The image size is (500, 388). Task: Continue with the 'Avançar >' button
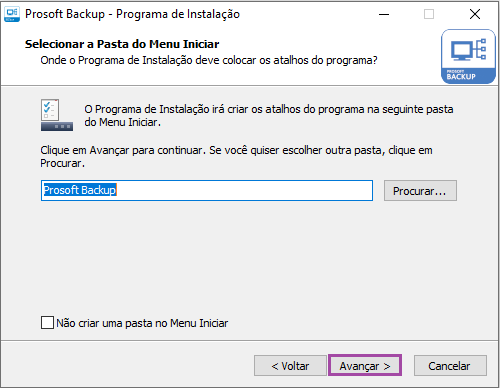tap(365, 366)
